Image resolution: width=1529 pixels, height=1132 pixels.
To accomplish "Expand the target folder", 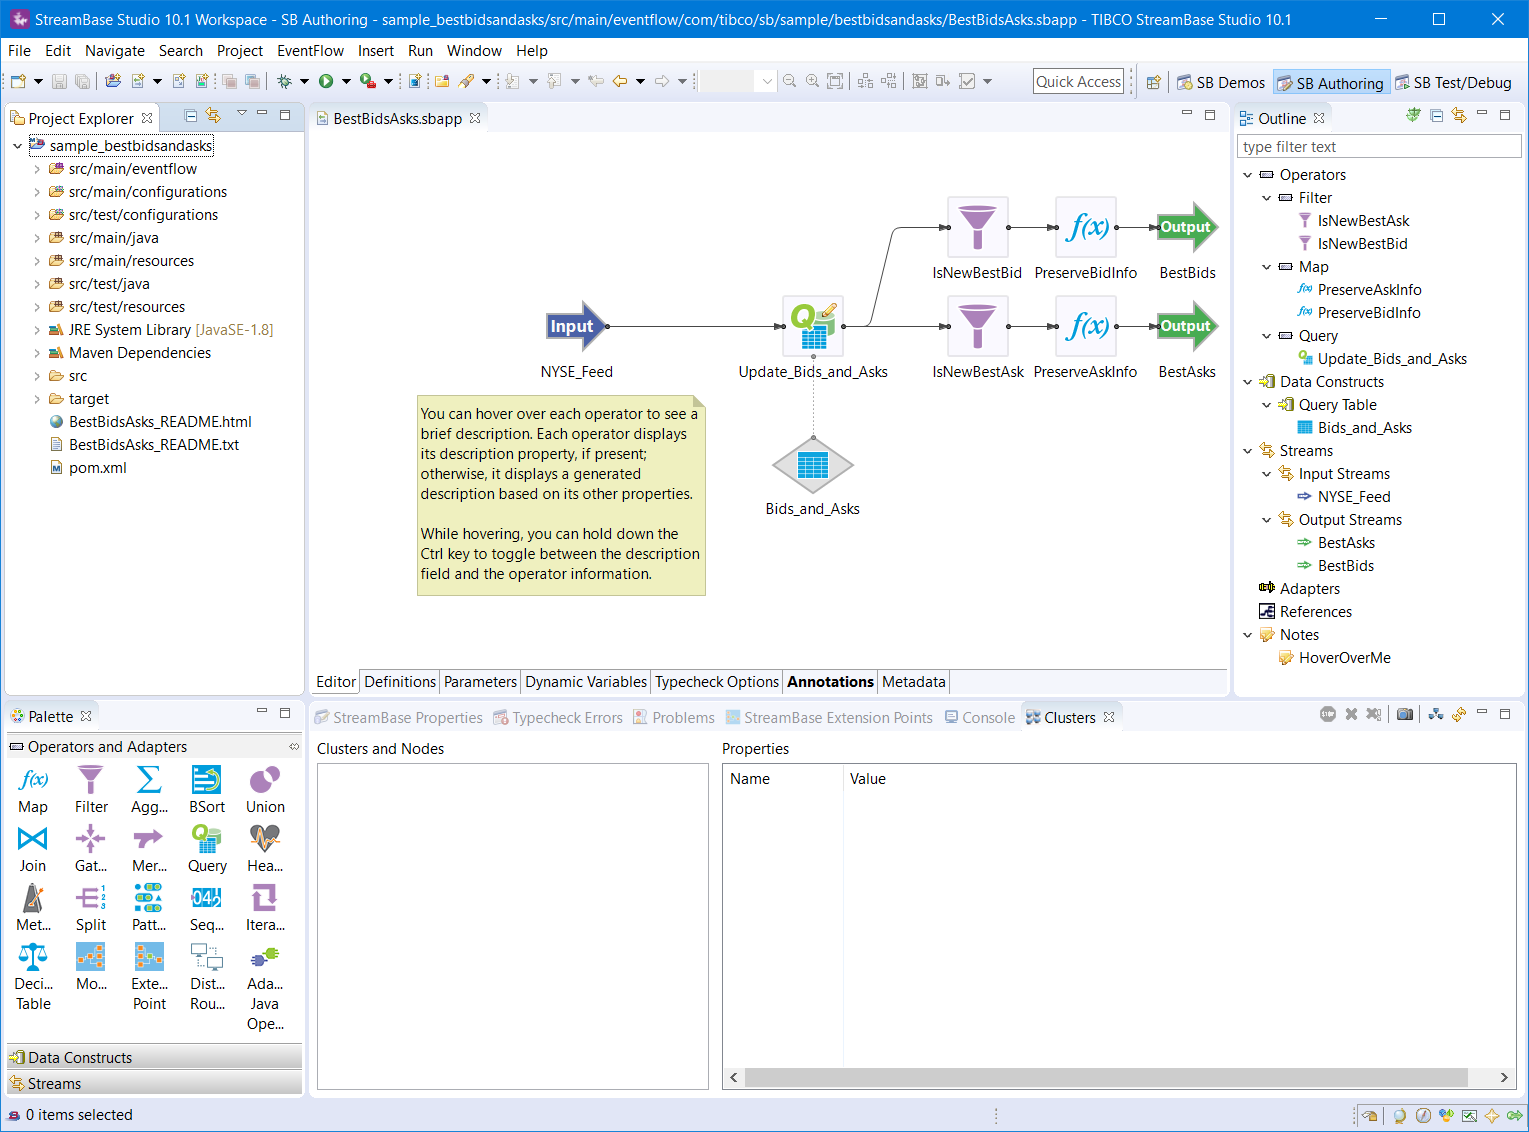I will [x=37, y=399].
